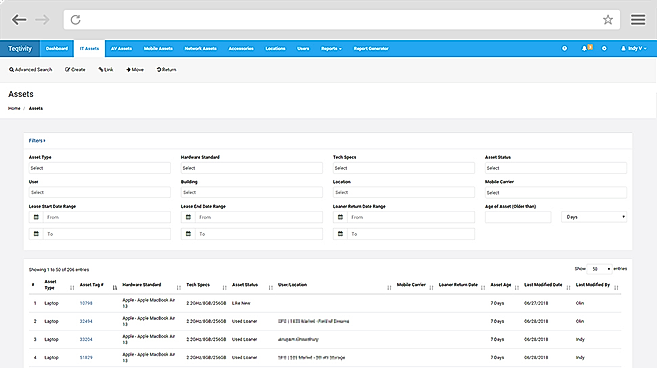Click the Teqtivity logo
Viewport: 657px width, 368px height.
20,49
